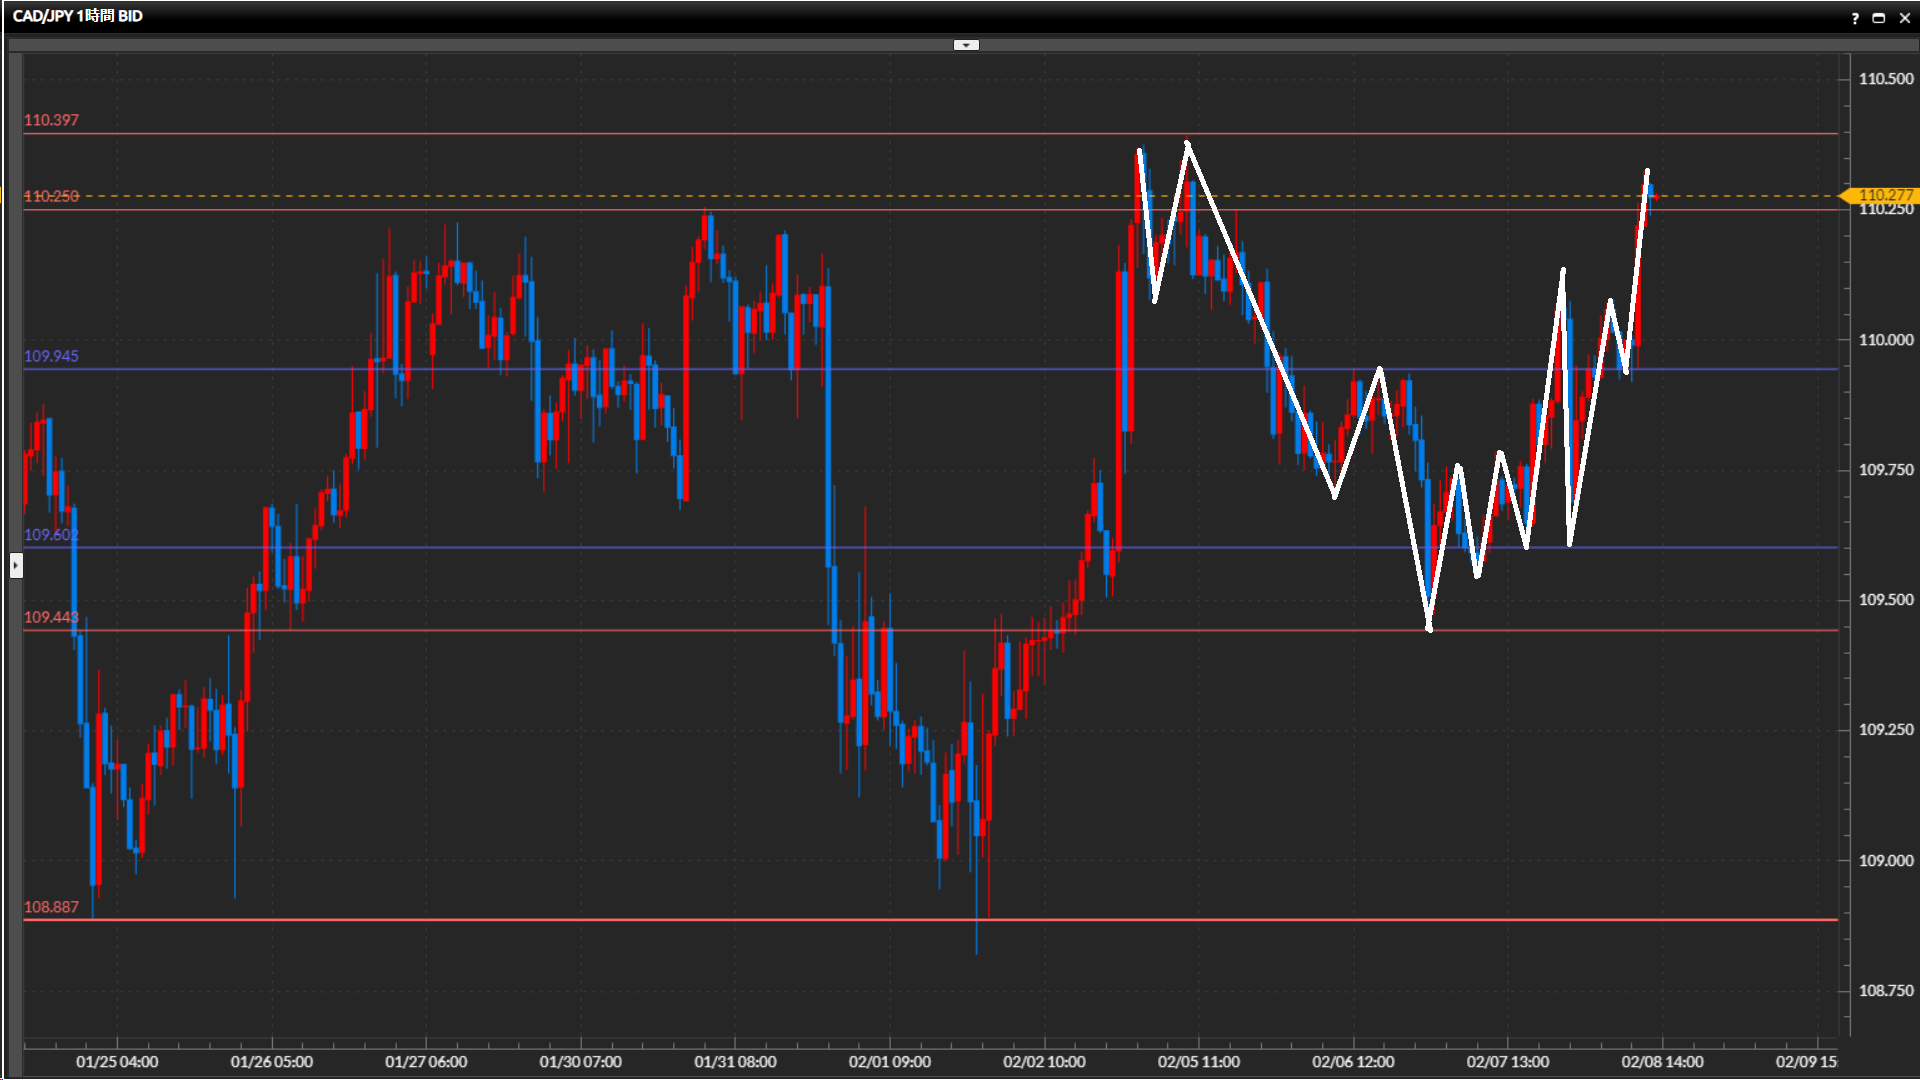Click the 02/08 14:00 time axis marker
Viewport: 1920px width, 1080px height.
1662,1062
